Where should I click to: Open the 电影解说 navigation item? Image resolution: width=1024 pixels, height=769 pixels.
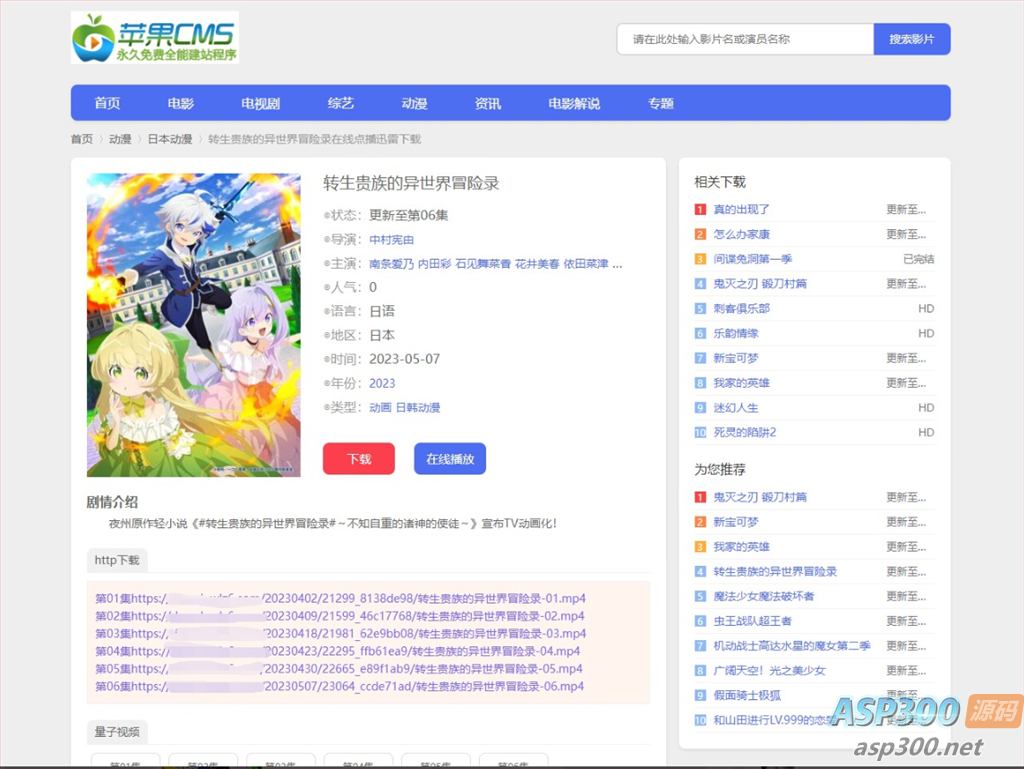click(574, 103)
